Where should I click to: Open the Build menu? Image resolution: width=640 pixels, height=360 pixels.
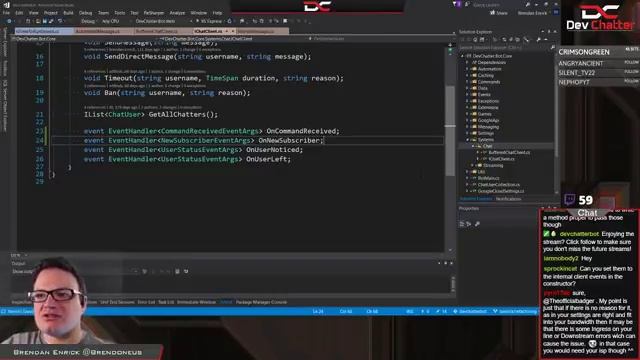coord(68,13)
